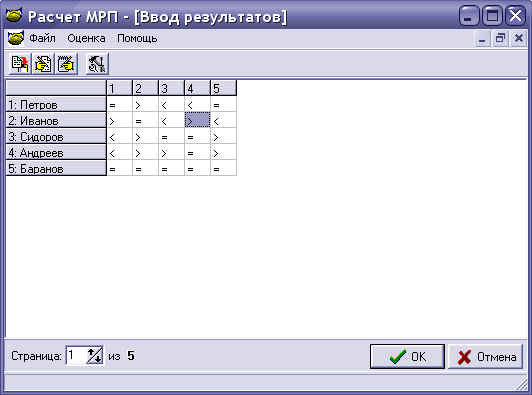Viewport: 532px width, 395px height.
Task: Select Андреев row cell in column 5
Action: pyautogui.click(x=224, y=152)
